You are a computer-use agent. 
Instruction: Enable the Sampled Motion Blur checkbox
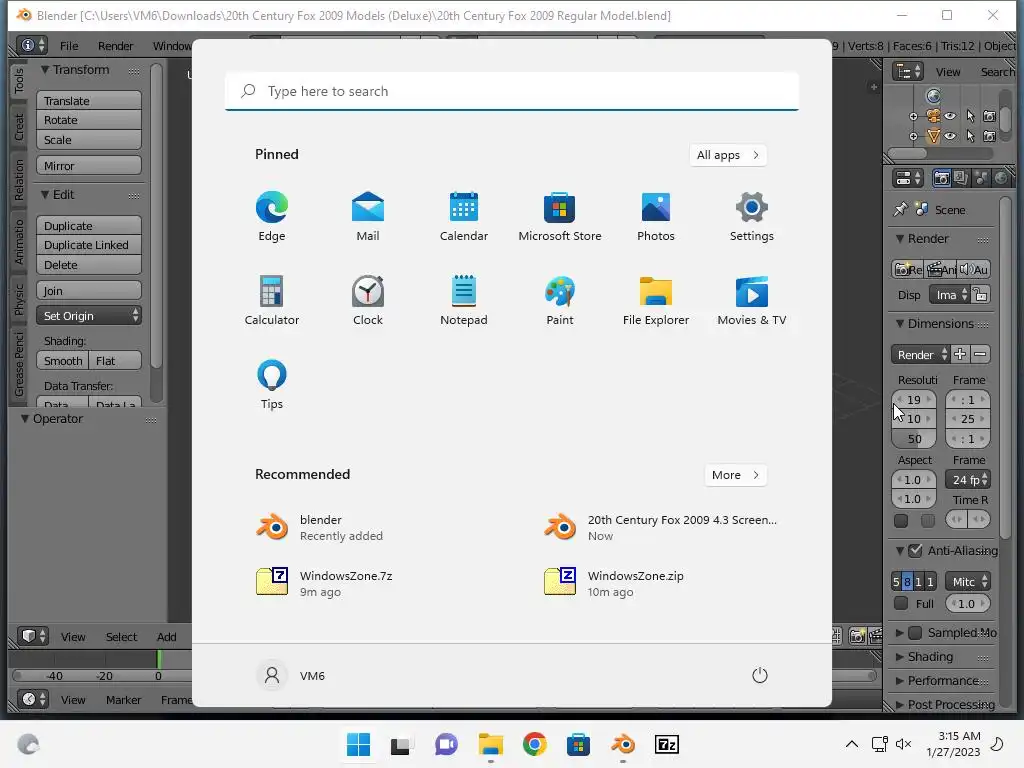(x=916, y=632)
